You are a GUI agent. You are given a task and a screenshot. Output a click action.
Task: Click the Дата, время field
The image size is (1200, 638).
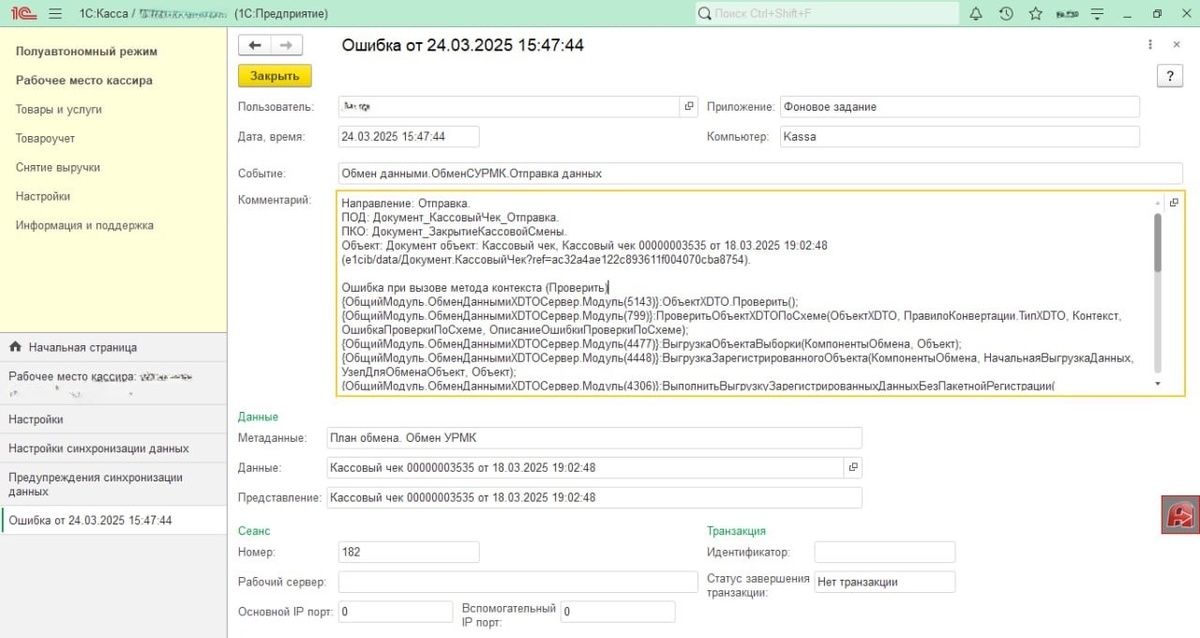click(x=408, y=136)
